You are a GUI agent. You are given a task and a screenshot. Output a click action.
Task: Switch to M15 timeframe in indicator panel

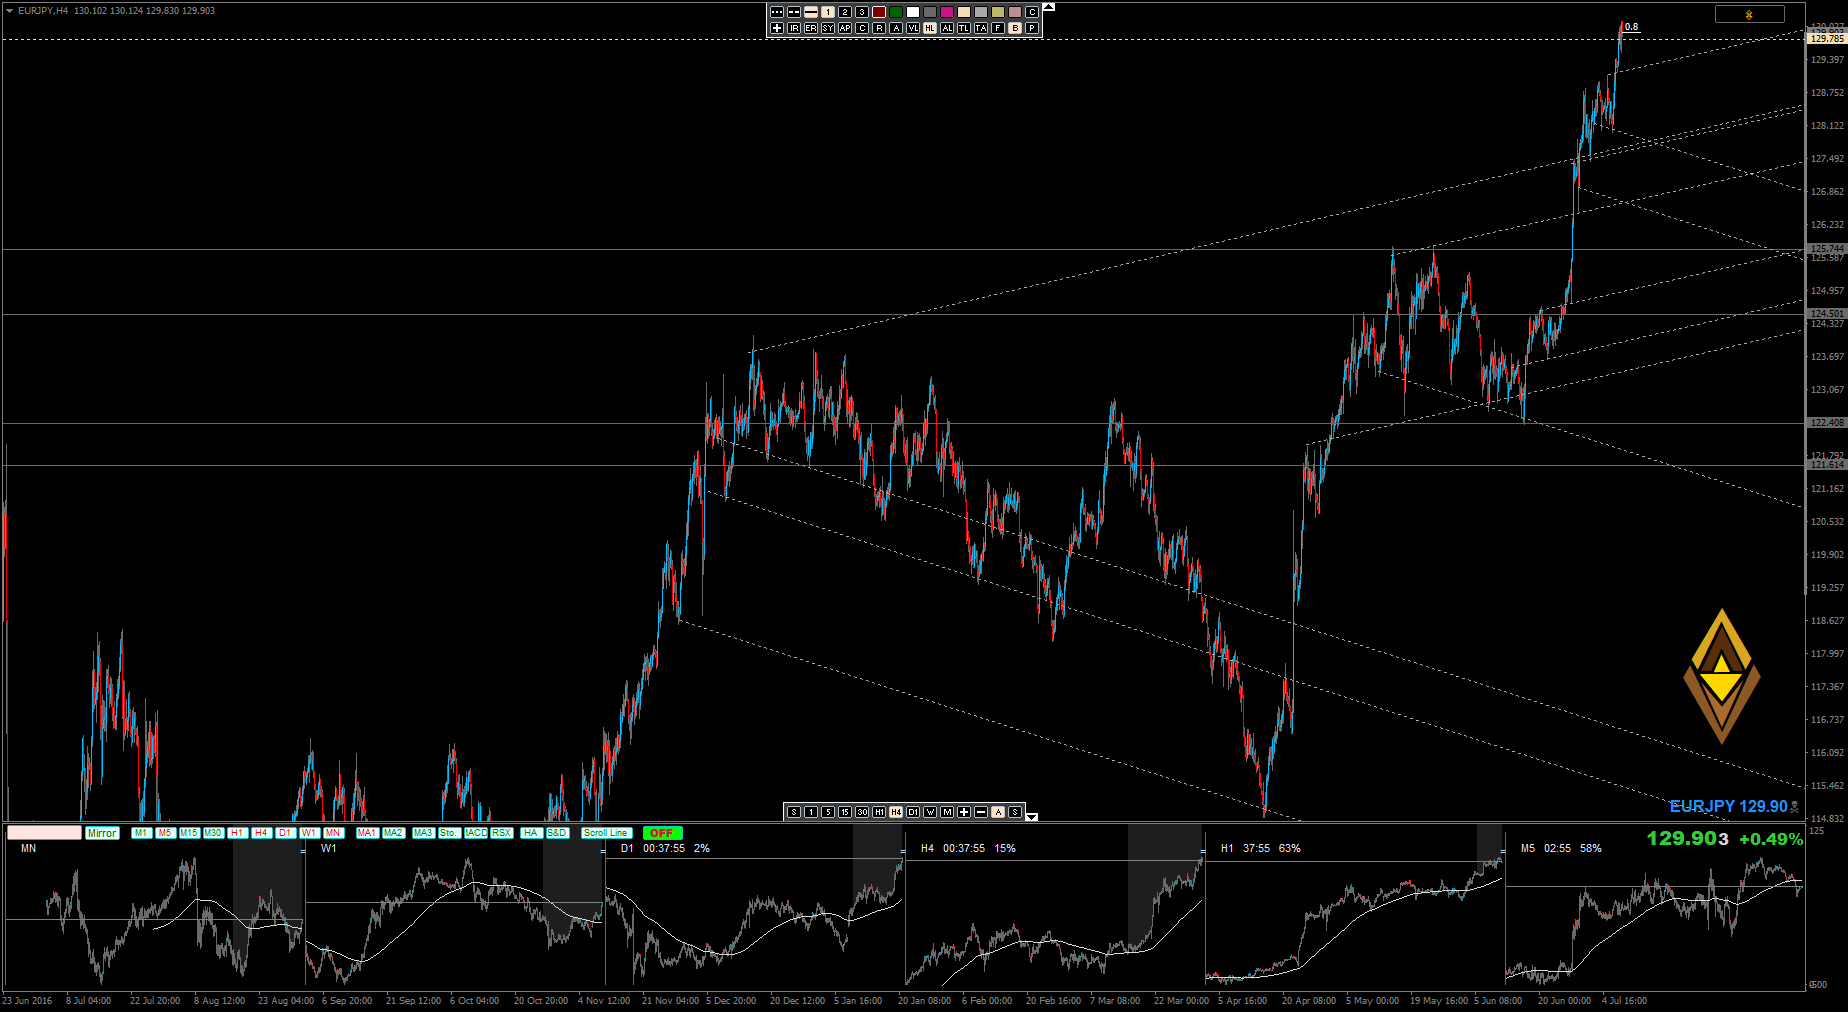pyautogui.click(x=189, y=833)
